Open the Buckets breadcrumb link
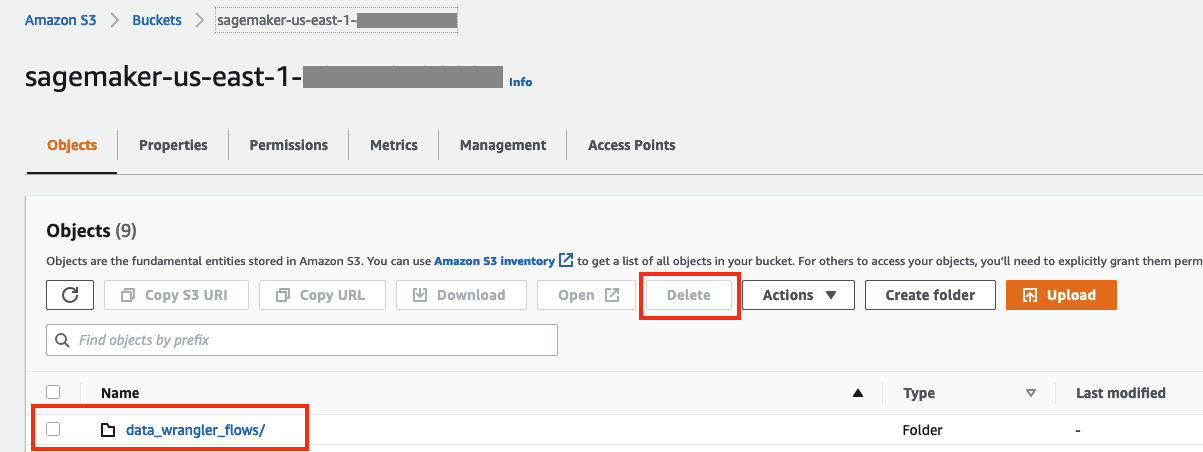1203x452 pixels. coord(157,19)
